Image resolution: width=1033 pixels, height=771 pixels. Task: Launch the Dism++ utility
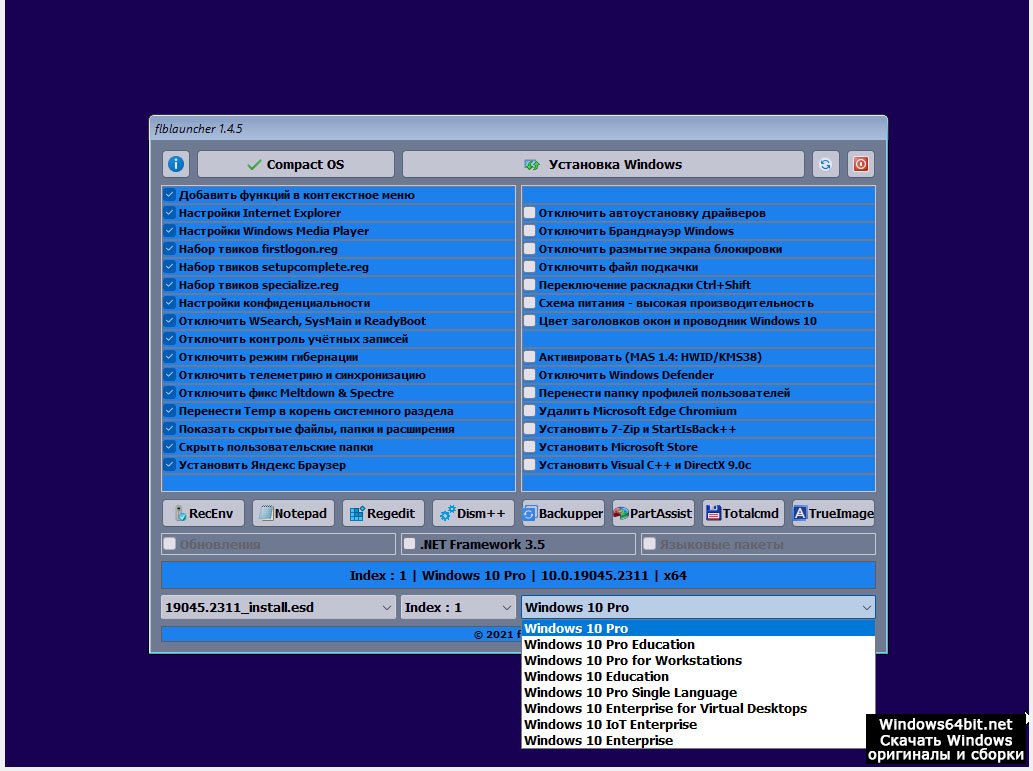coord(473,513)
